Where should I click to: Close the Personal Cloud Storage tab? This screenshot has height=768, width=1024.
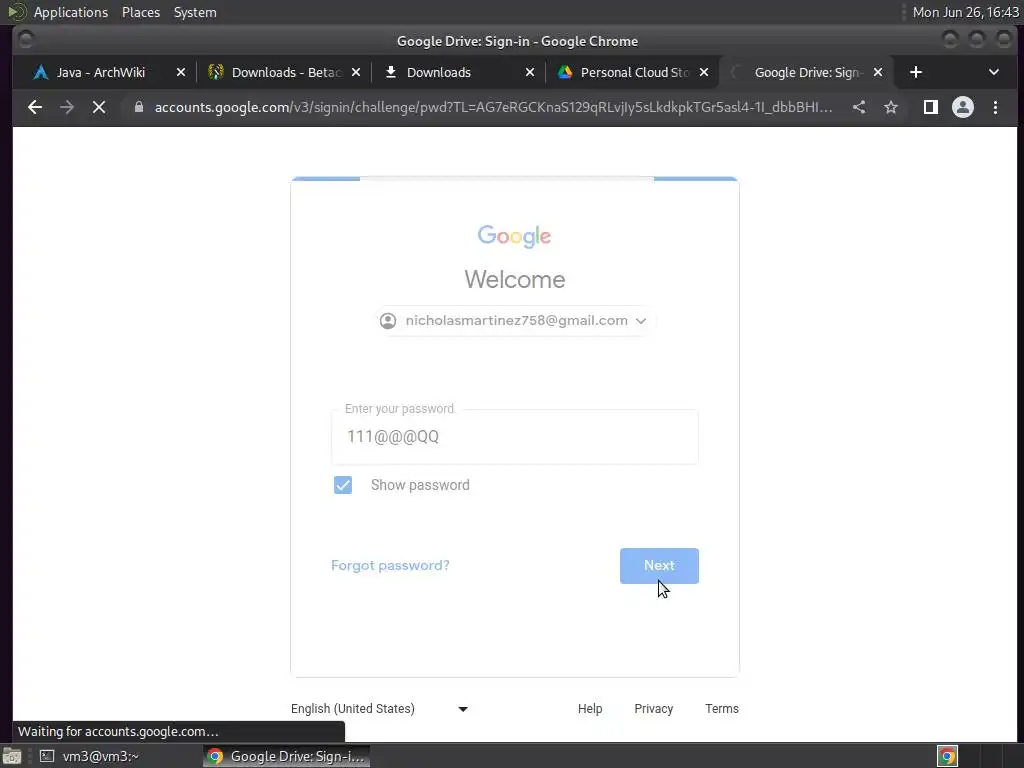point(704,72)
